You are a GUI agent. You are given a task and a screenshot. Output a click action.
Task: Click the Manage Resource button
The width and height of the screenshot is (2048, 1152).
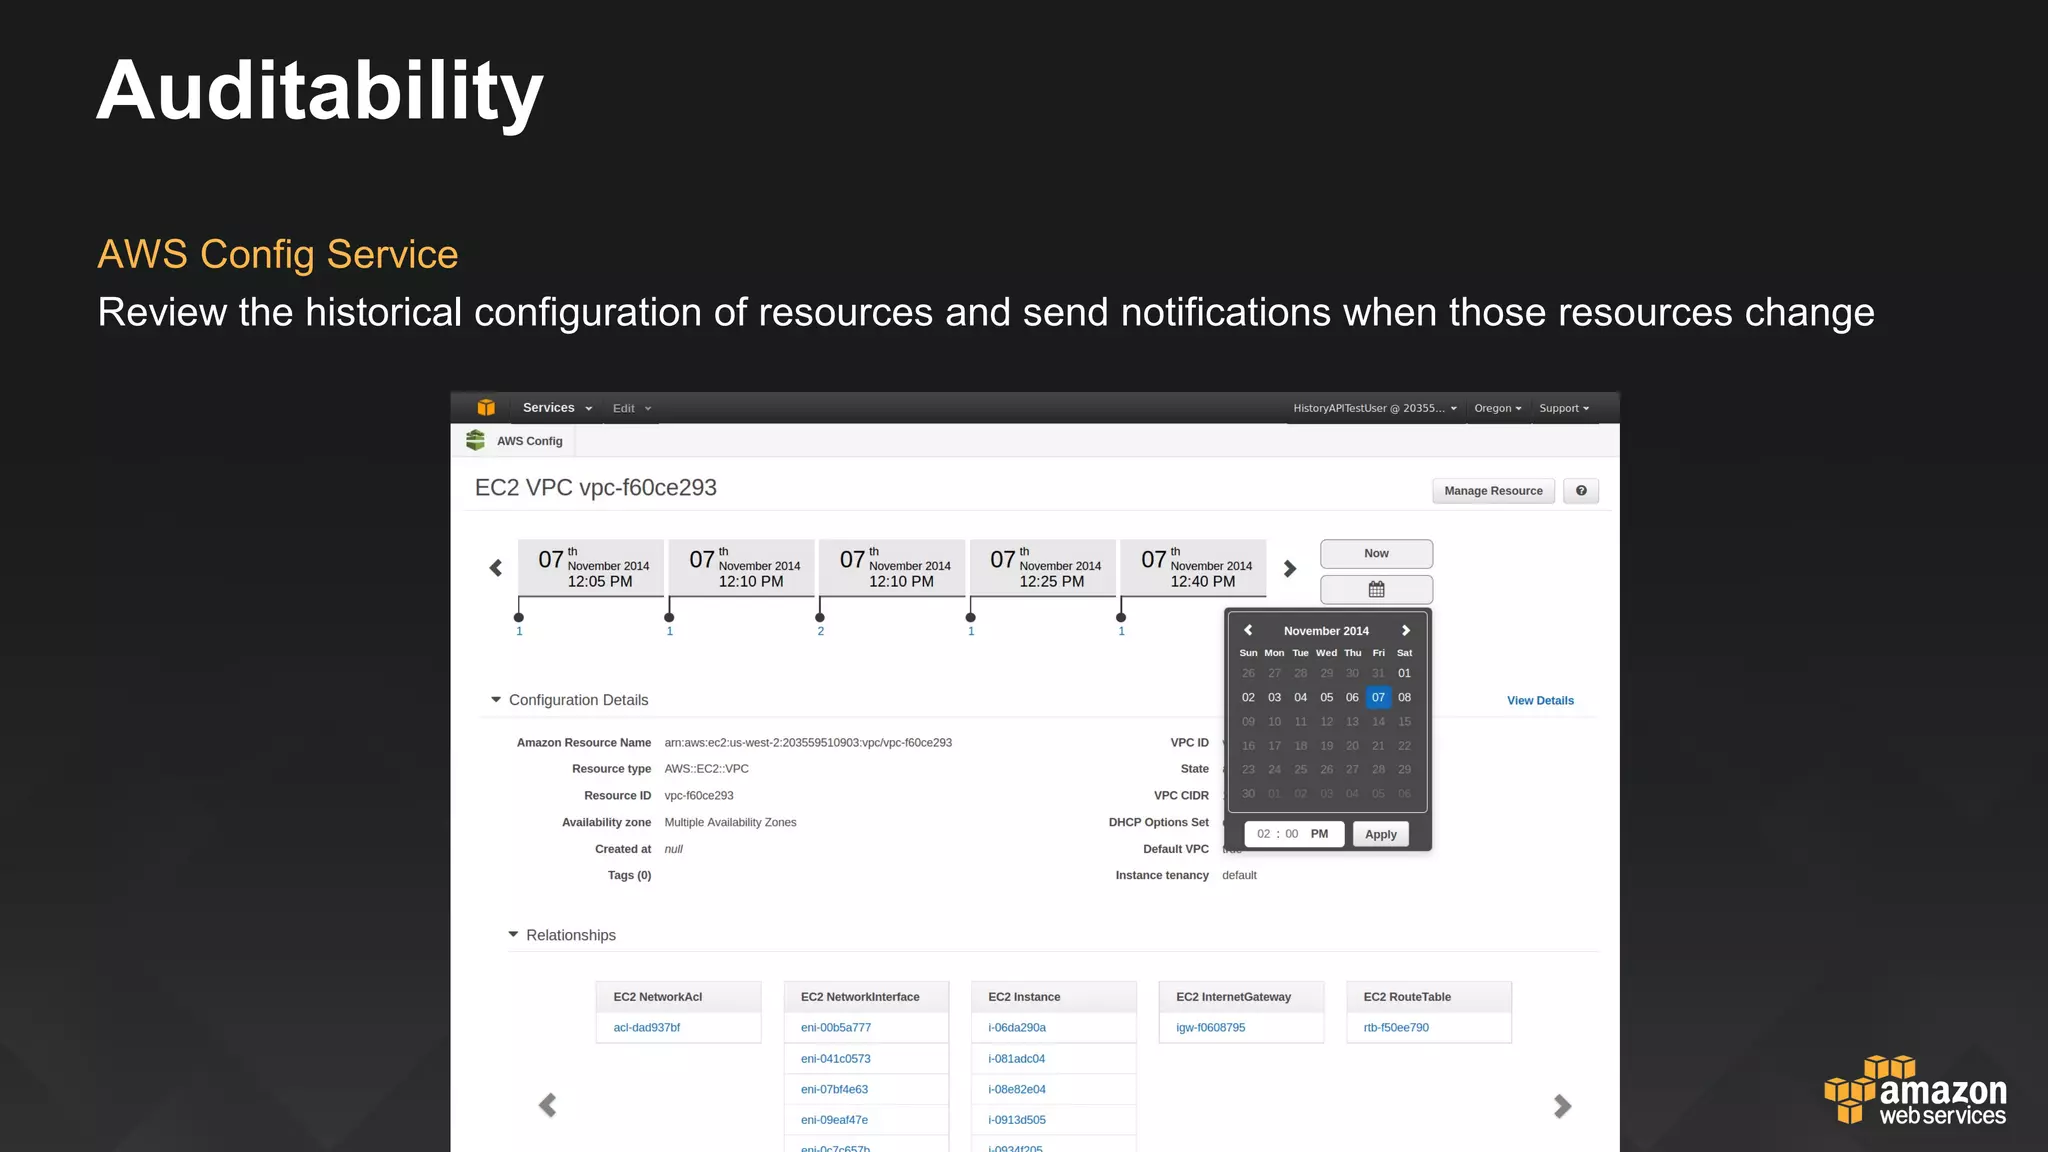tap(1493, 491)
